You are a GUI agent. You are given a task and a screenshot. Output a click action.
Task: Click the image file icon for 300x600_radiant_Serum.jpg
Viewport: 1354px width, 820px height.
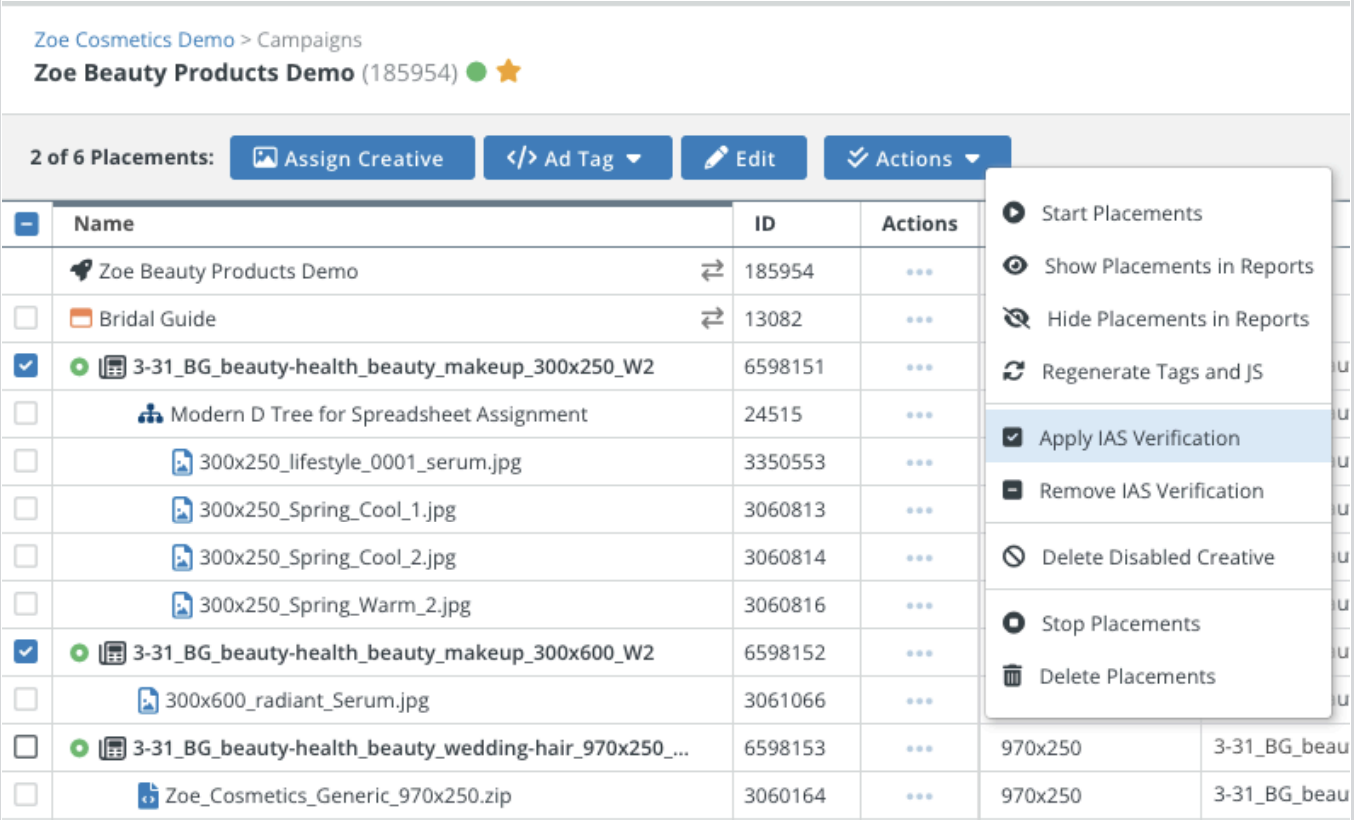point(148,701)
